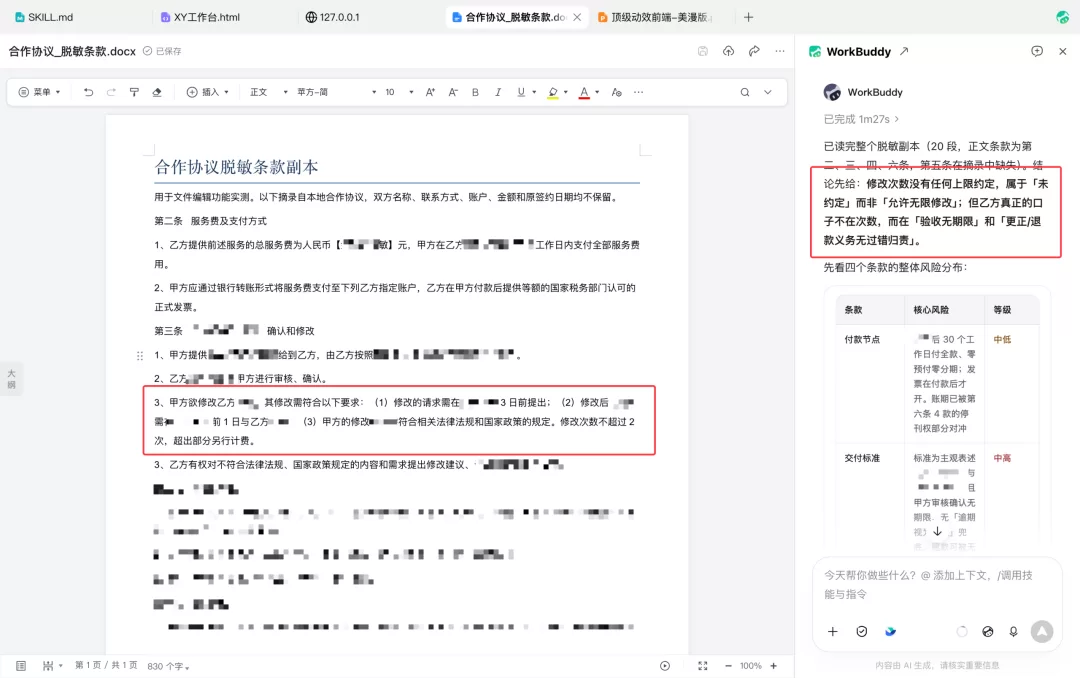Click the WorkBuddy chat input field
This screenshot has height=678, width=1080.
click(937, 584)
